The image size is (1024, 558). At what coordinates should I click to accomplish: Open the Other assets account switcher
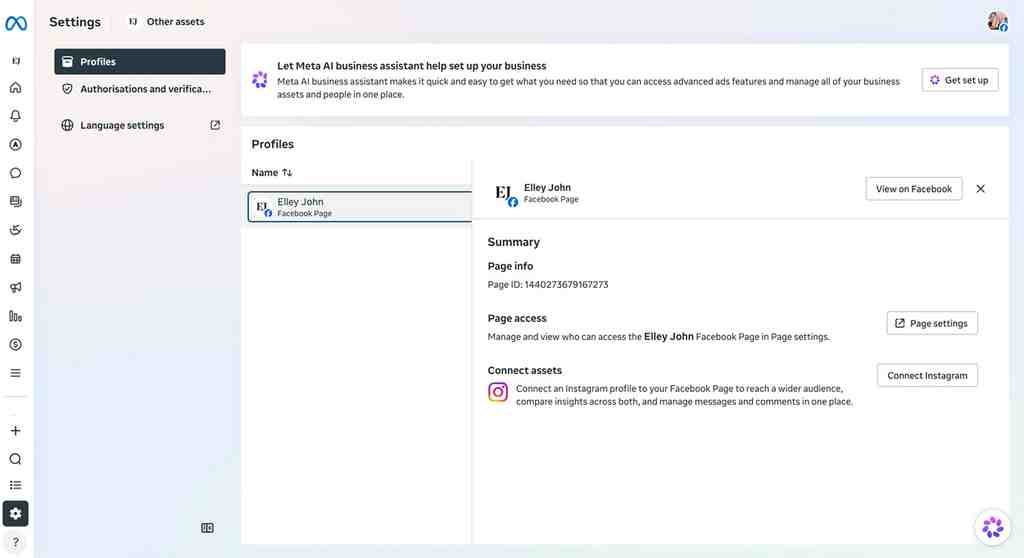[167, 22]
